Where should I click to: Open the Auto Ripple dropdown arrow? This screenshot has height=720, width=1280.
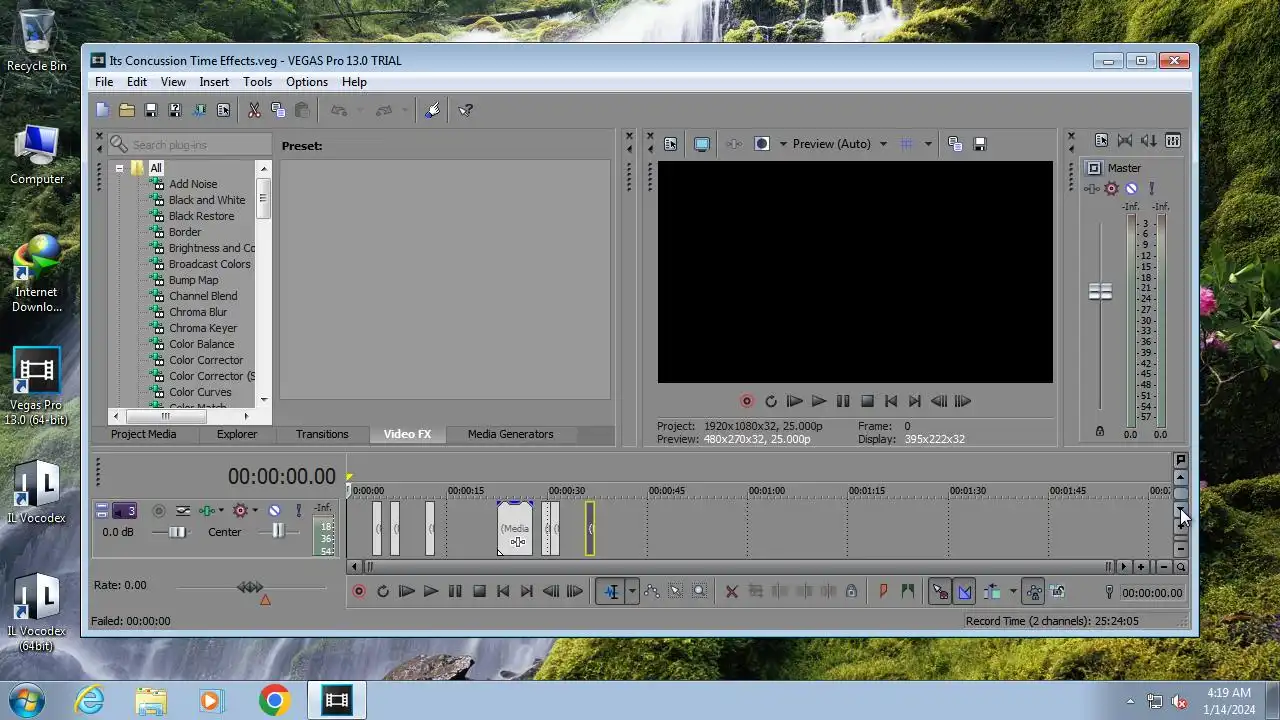click(x=1013, y=592)
